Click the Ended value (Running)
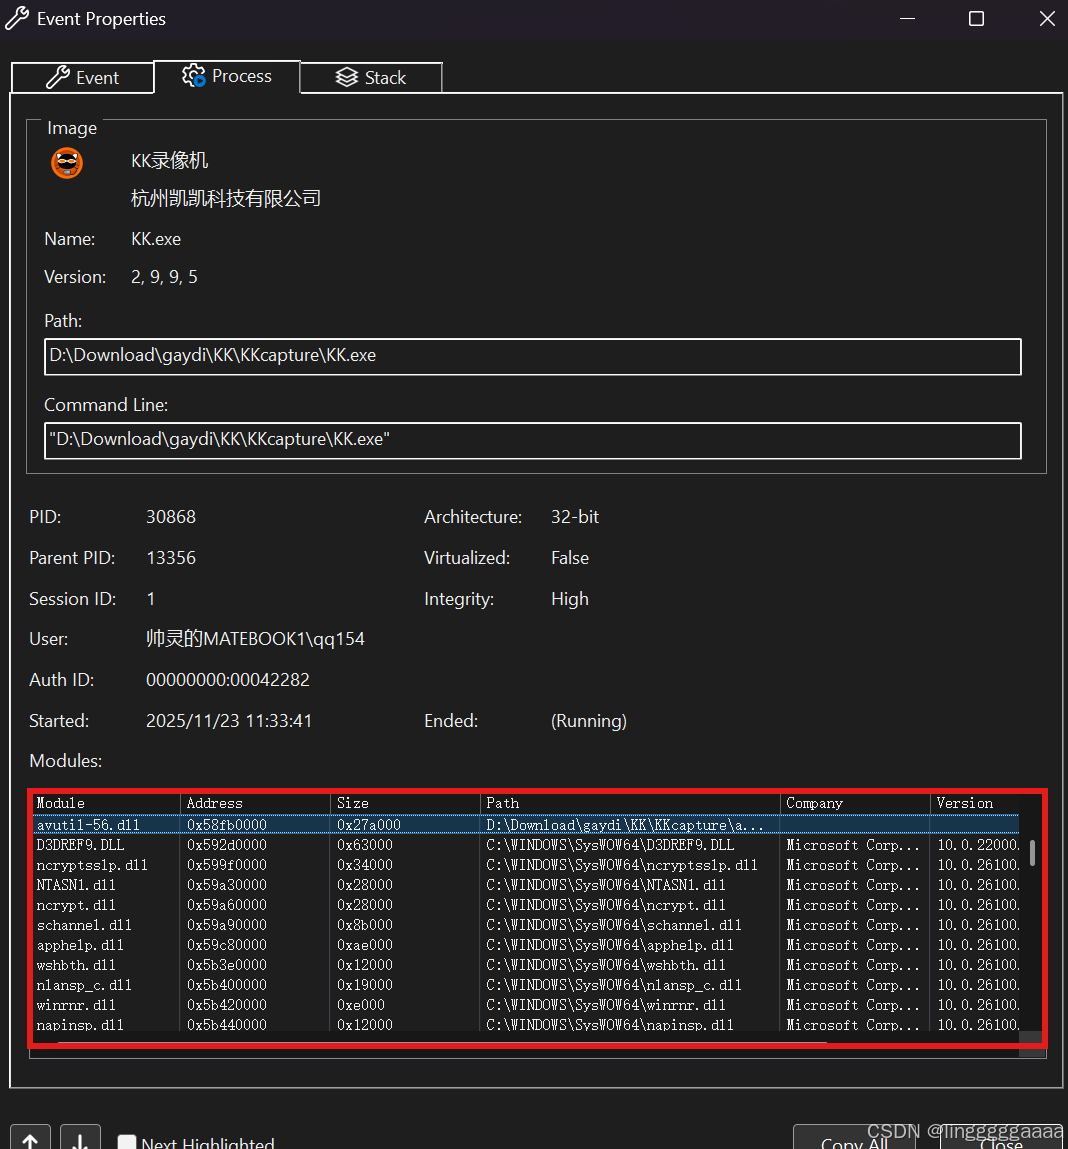The height and width of the screenshot is (1149, 1068). coord(589,720)
